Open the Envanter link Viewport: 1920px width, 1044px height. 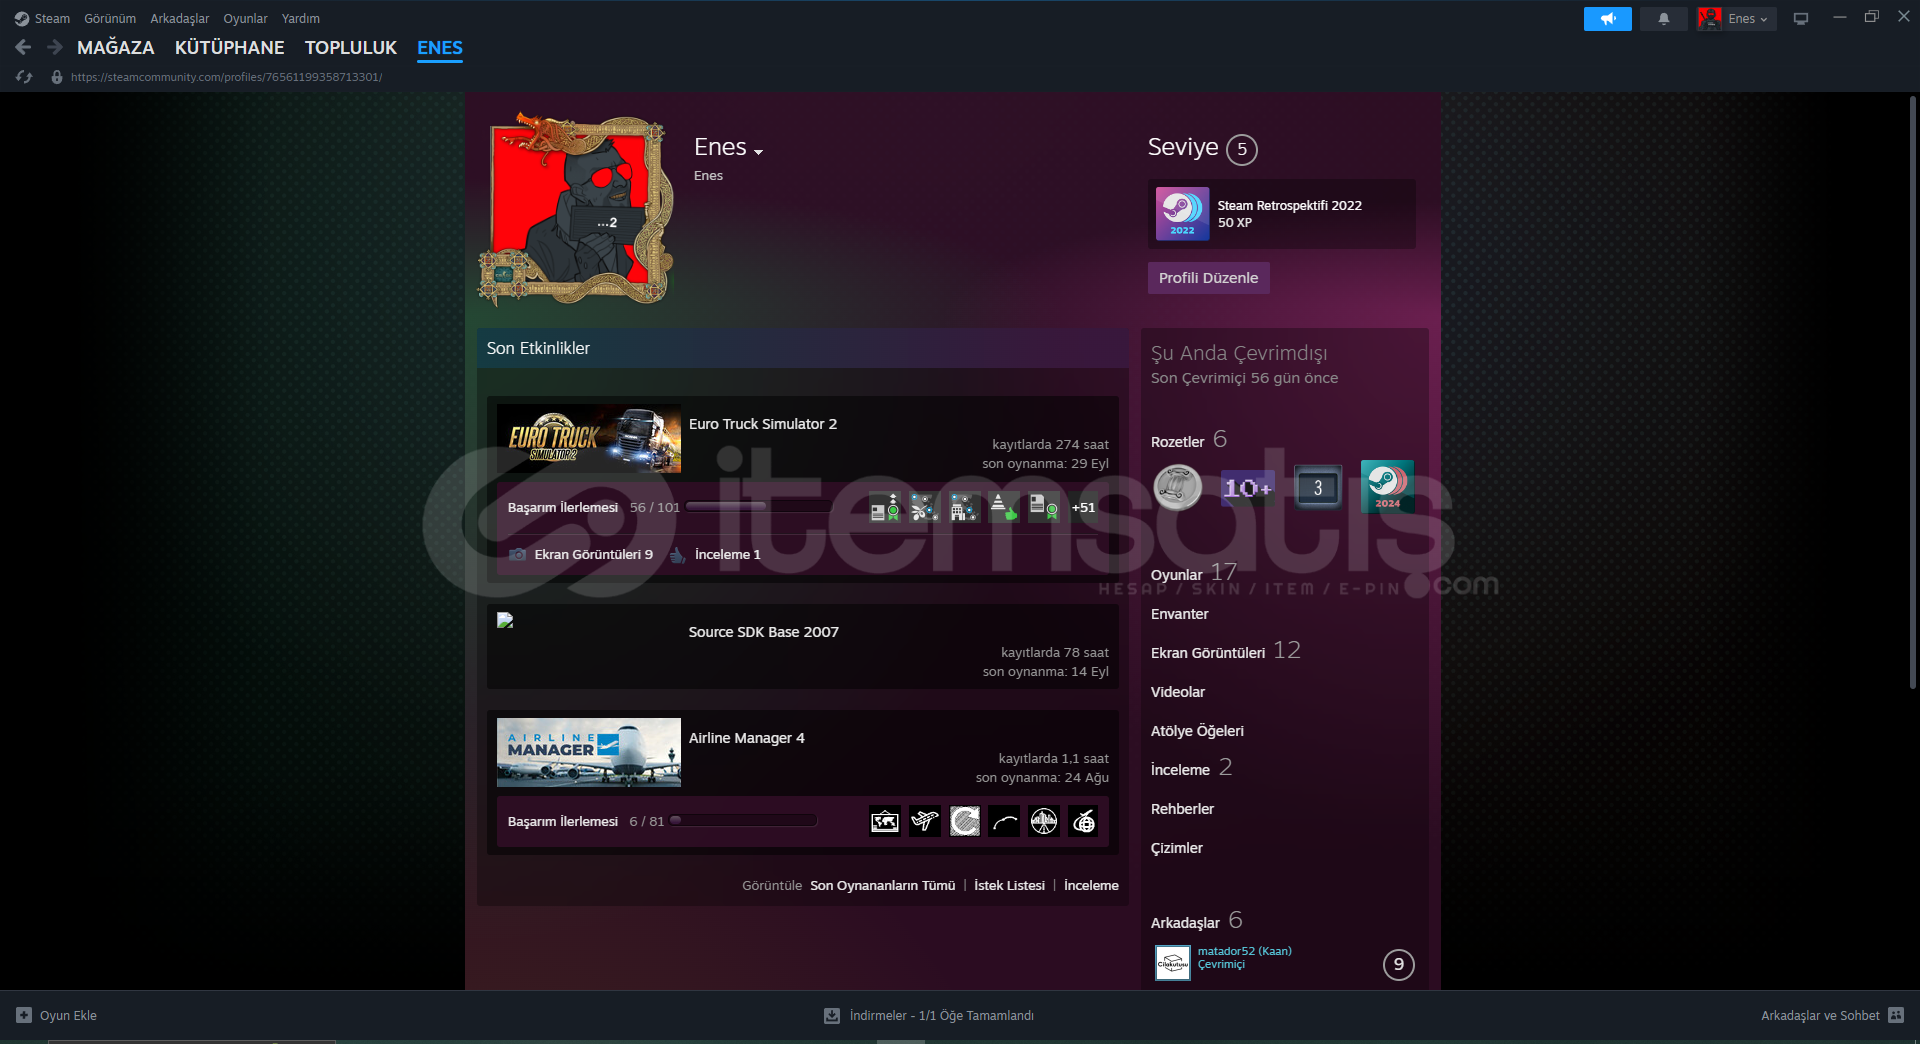point(1180,614)
